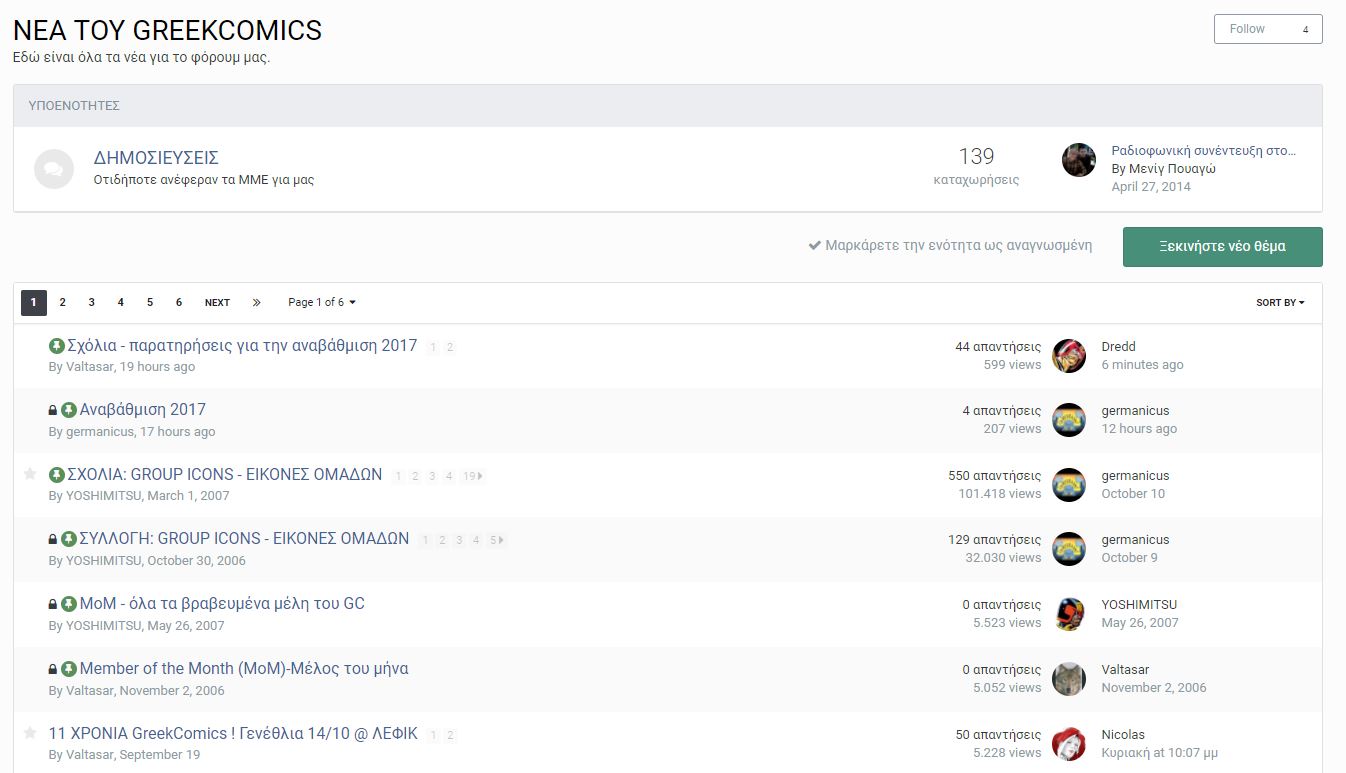Viewport: 1346px width, 773px height.
Task: Open Nicolas profile name link
Action: tap(1123, 735)
